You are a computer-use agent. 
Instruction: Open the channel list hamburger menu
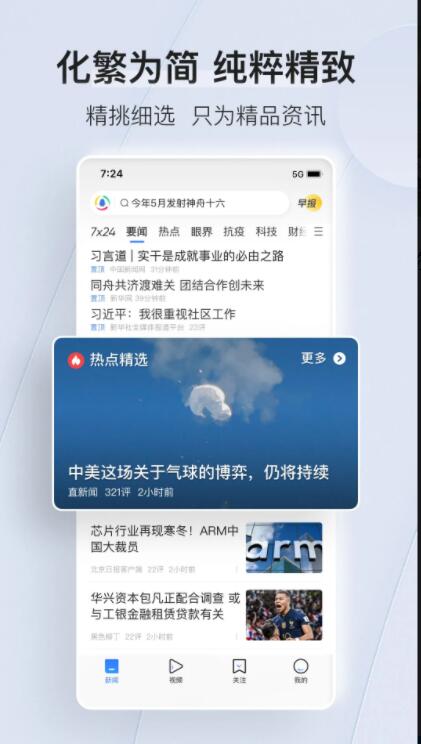(x=318, y=232)
